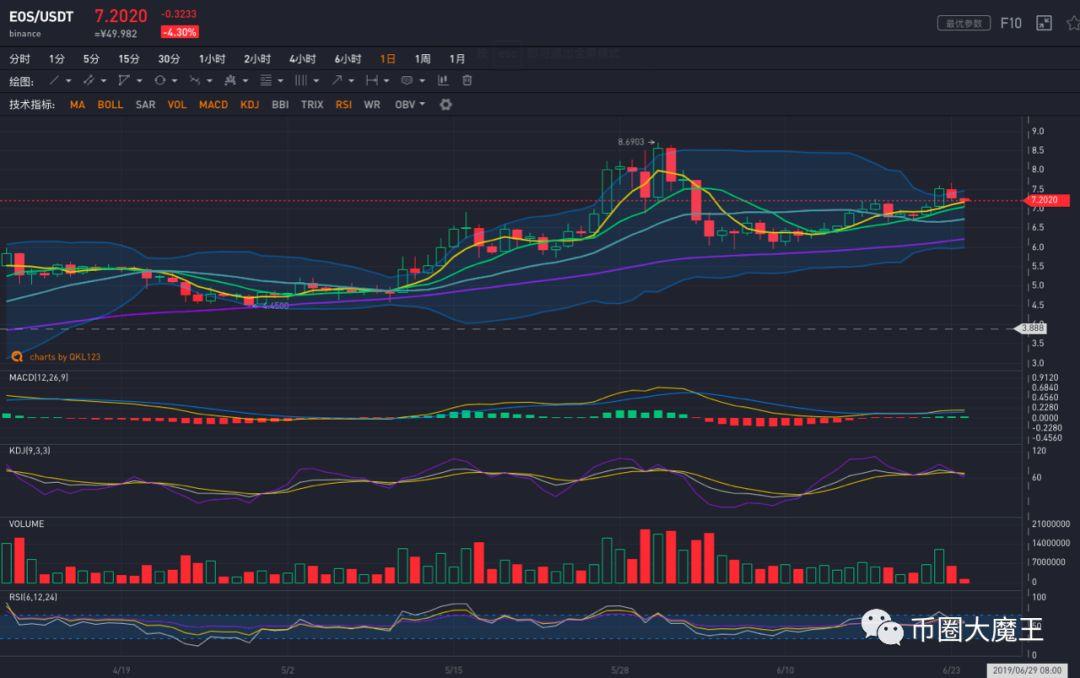This screenshot has height=678, width=1080.
Task: Toggle the BOLL indicator off
Action: (x=110, y=105)
